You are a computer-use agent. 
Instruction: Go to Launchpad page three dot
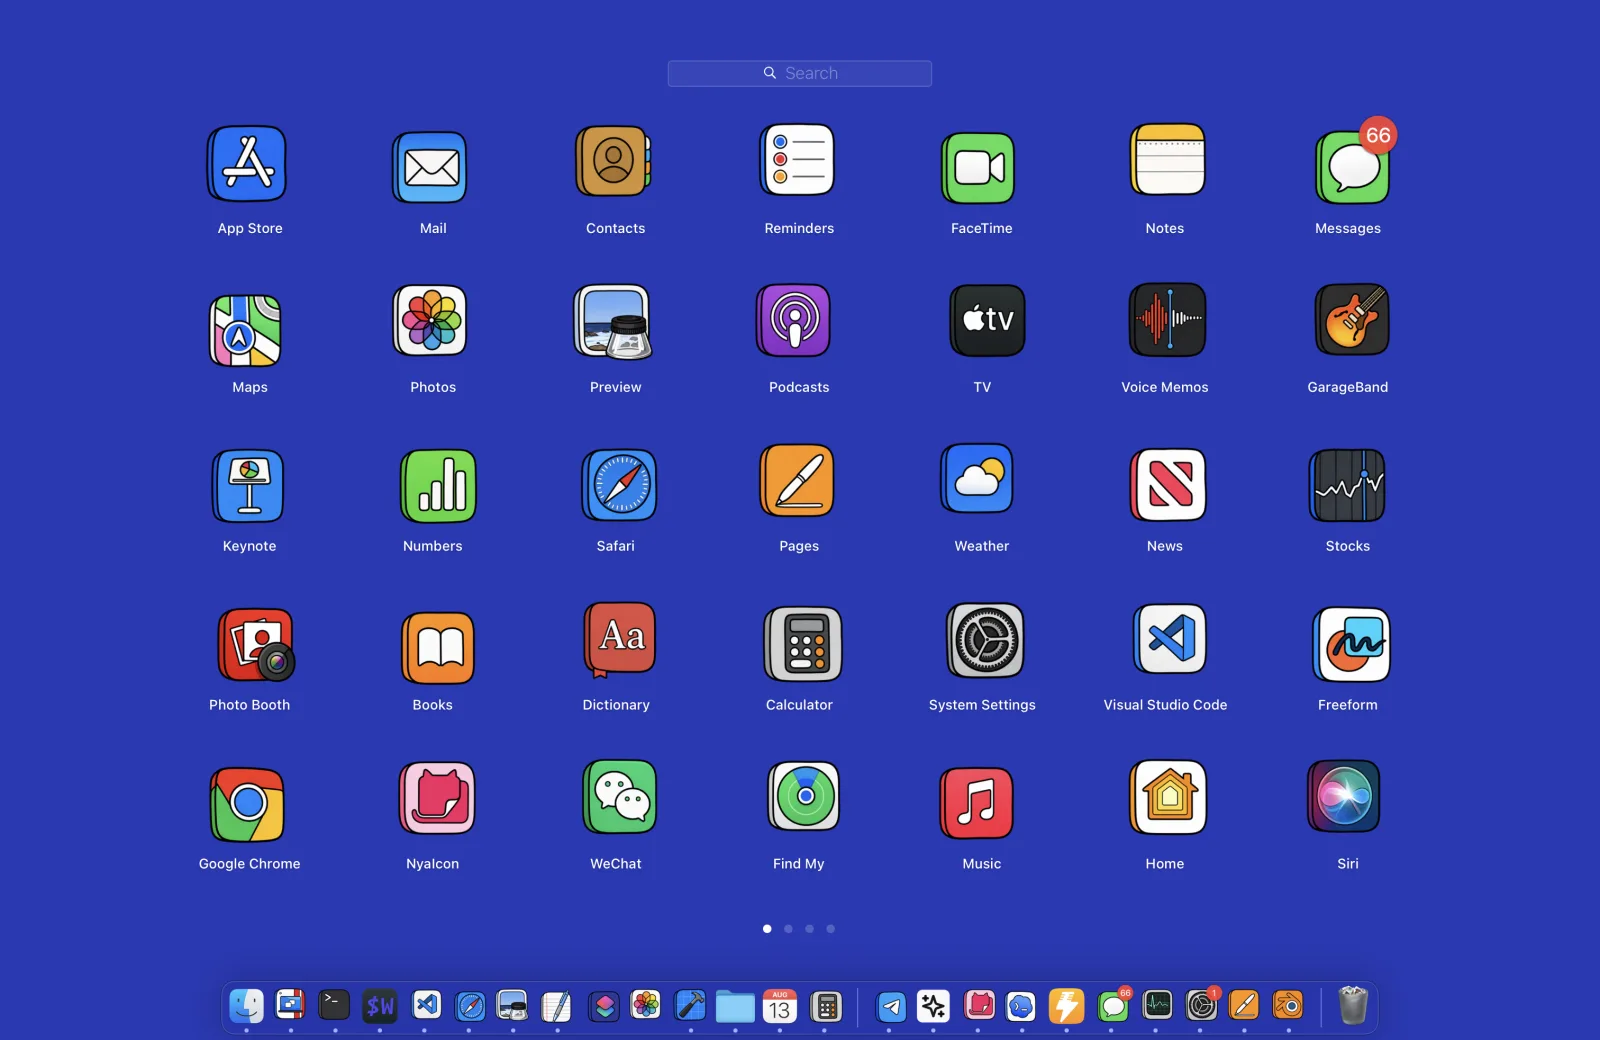(x=809, y=929)
